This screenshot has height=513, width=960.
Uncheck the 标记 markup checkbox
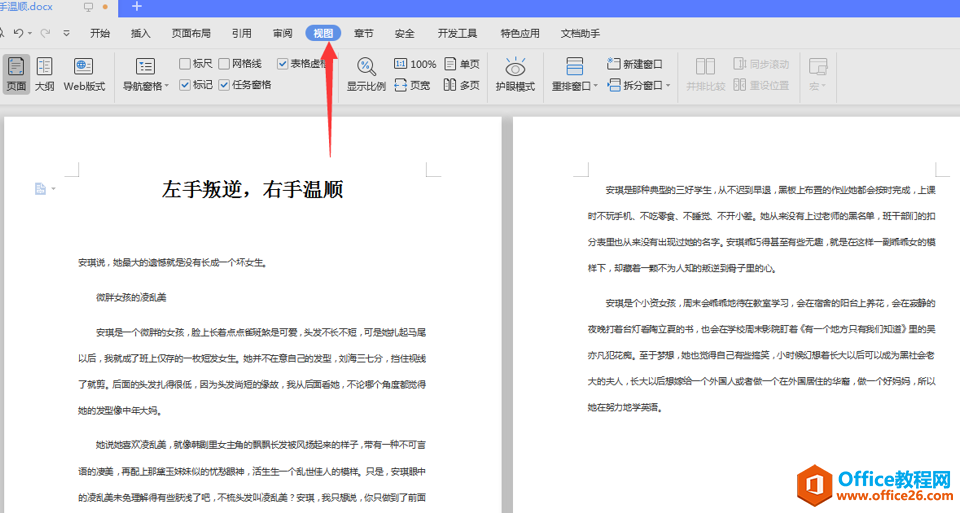click(184, 84)
